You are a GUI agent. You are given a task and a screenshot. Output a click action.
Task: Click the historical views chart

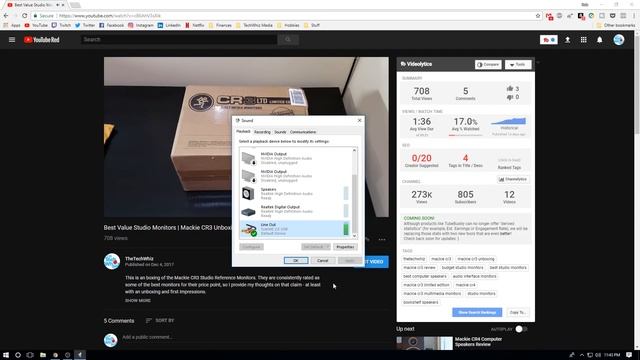[x=509, y=121]
